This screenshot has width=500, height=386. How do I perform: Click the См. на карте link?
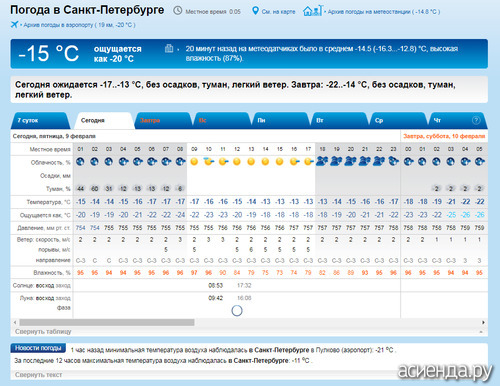[278, 12]
